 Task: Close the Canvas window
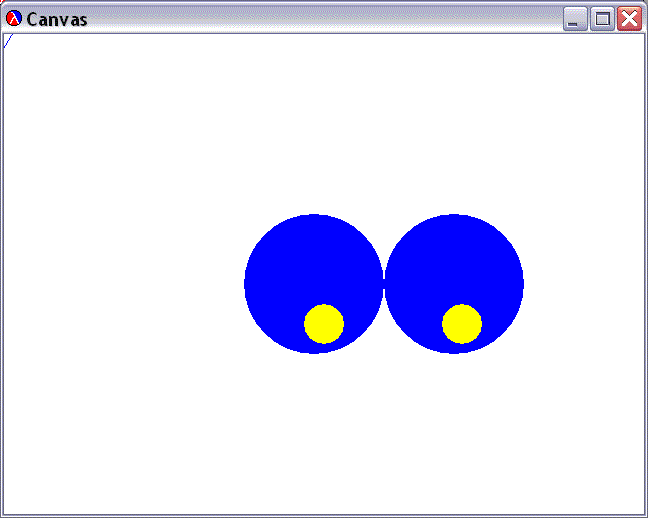click(x=629, y=19)
